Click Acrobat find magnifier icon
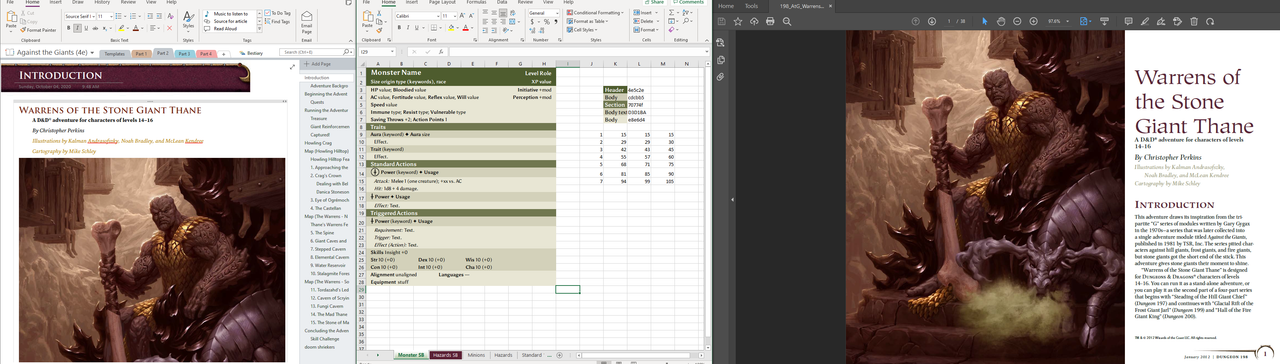 787,21
